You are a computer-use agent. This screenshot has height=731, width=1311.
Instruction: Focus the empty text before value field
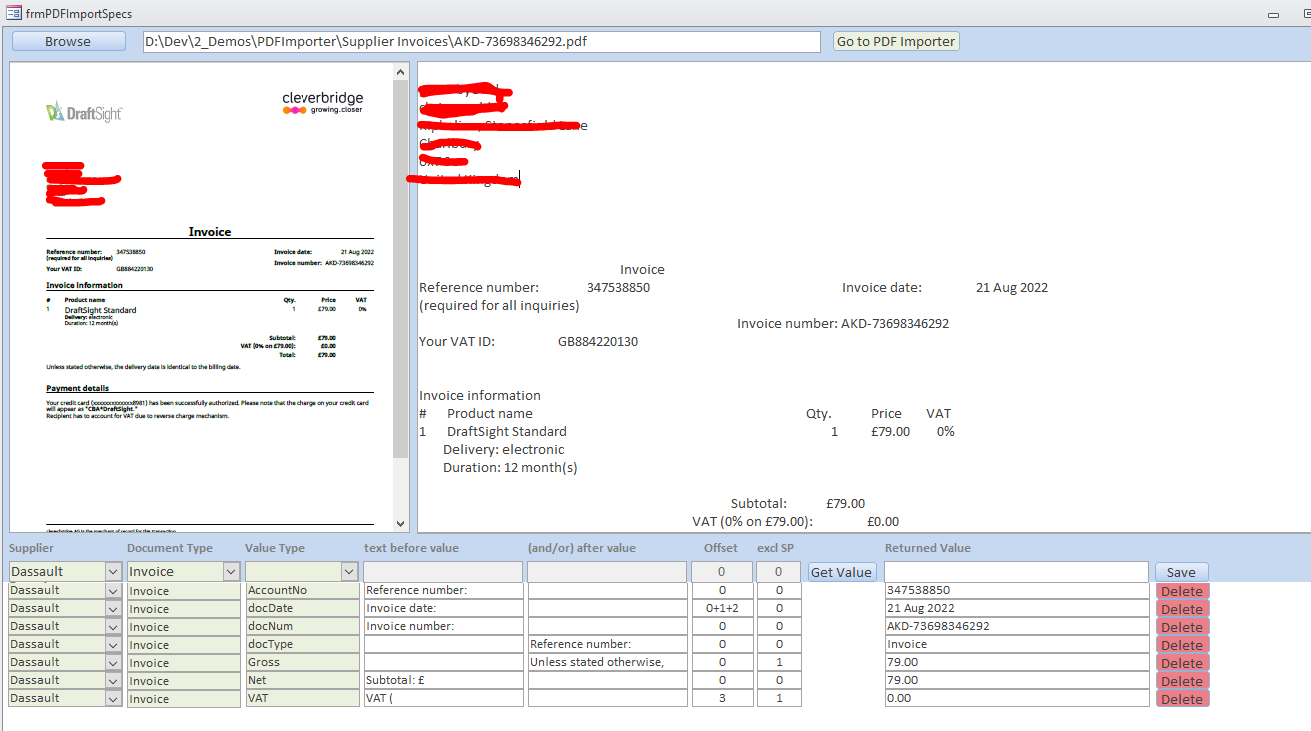pos(442,572)
